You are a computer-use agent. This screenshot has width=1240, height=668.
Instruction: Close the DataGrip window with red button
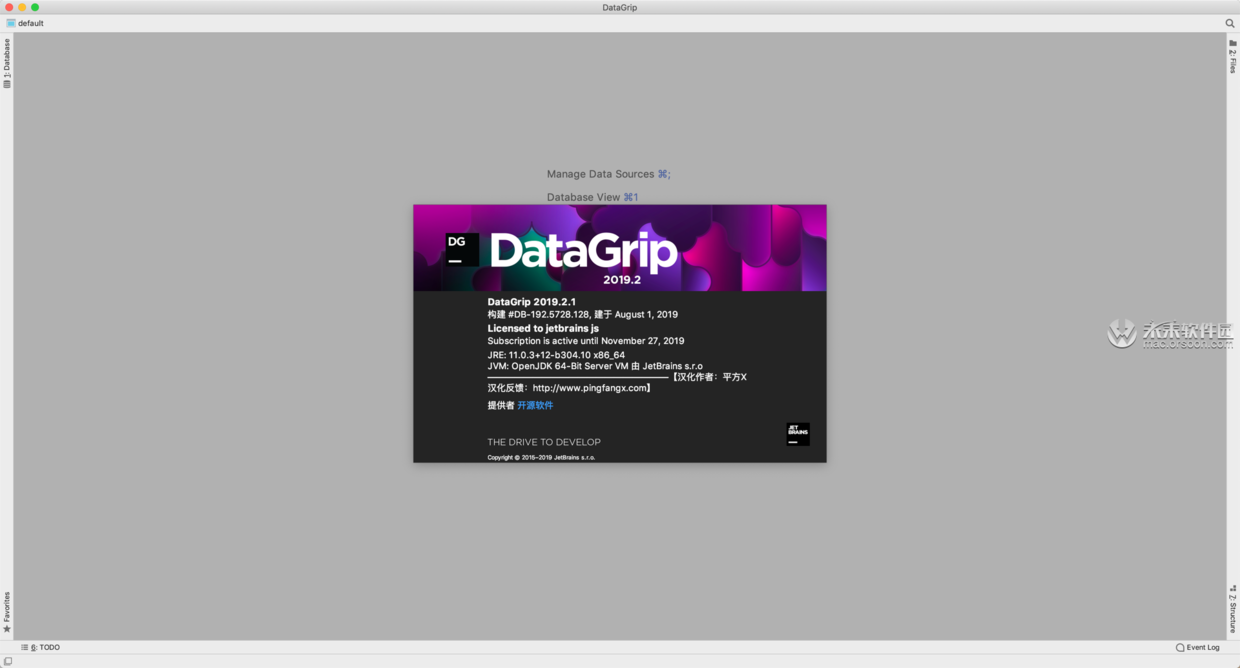click(x=9, y=7)
